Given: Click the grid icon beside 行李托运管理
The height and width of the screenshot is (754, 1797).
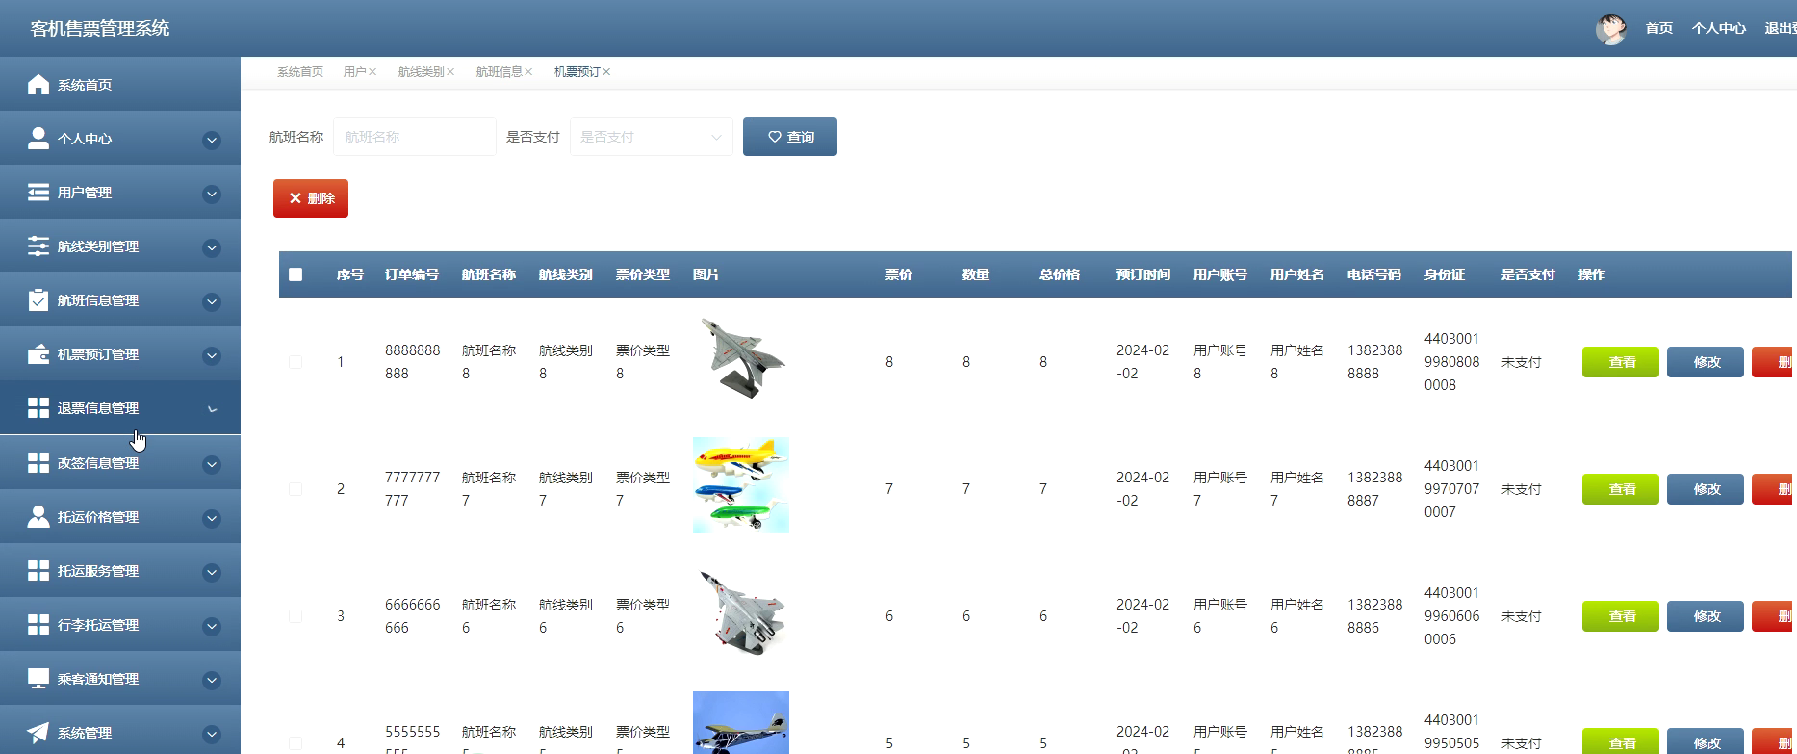Looking at the screenshot, I should coord(38,625).
